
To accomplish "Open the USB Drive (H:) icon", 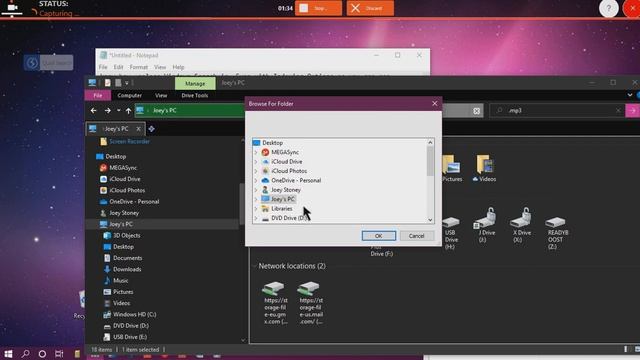I will coord(451,233).
